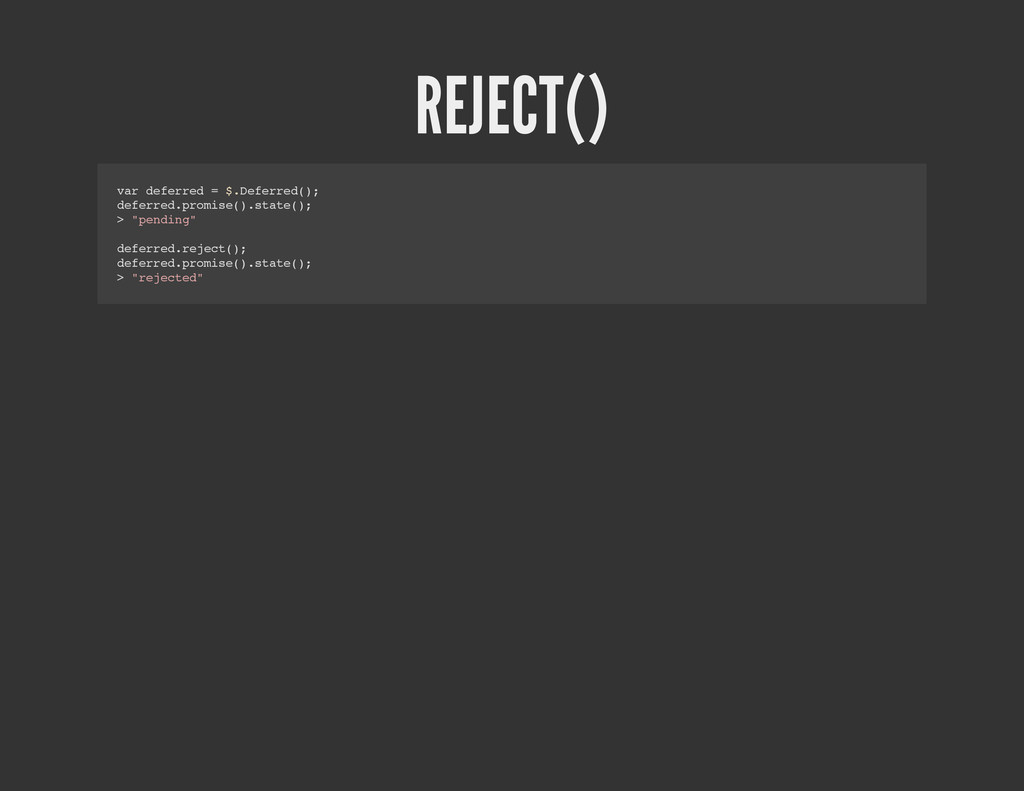Click the reject method name in deferred.reject()
The height and width of the screenshot is (791, 1024).
coord(204,249)
